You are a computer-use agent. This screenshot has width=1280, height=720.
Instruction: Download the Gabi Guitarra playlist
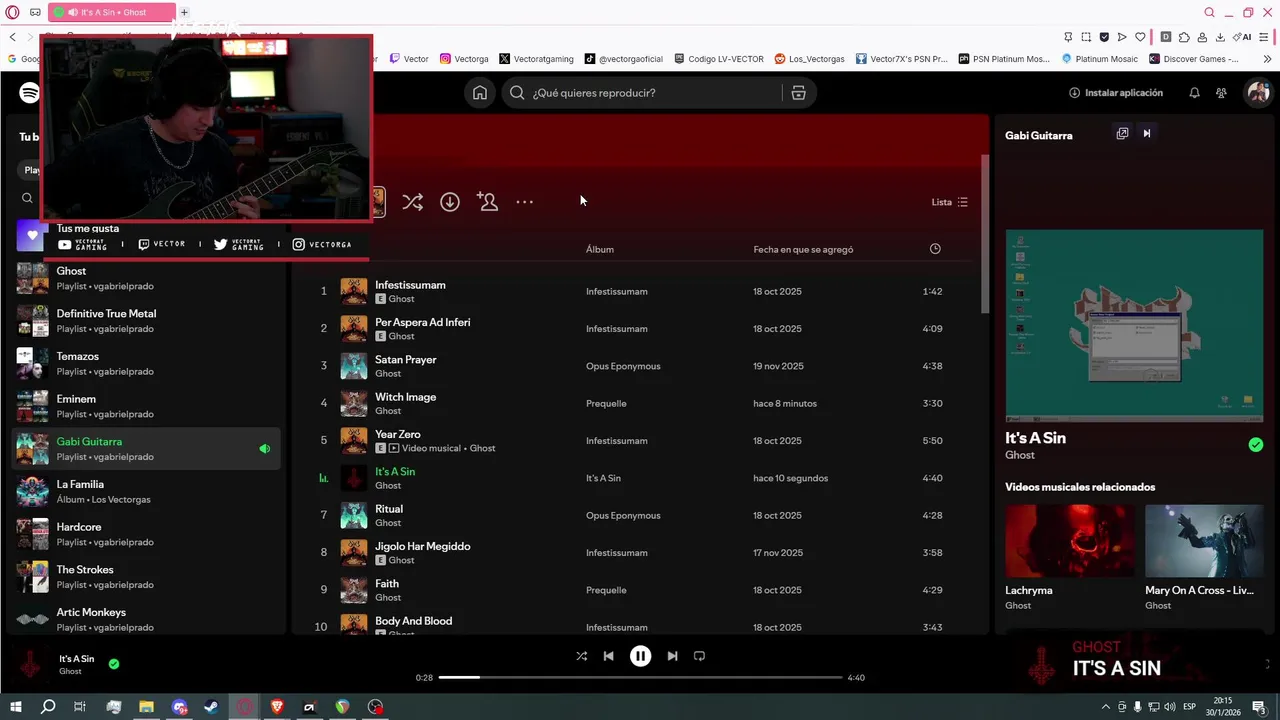click(x=450, y=202)
